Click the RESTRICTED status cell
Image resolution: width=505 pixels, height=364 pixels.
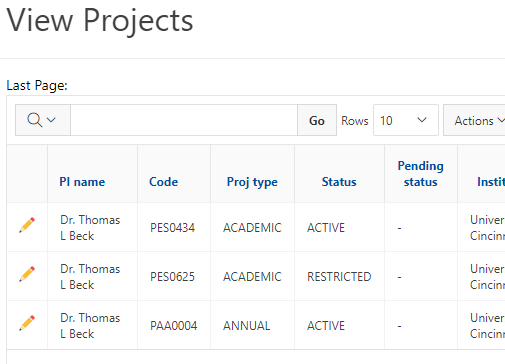click(x=339, y=277)
